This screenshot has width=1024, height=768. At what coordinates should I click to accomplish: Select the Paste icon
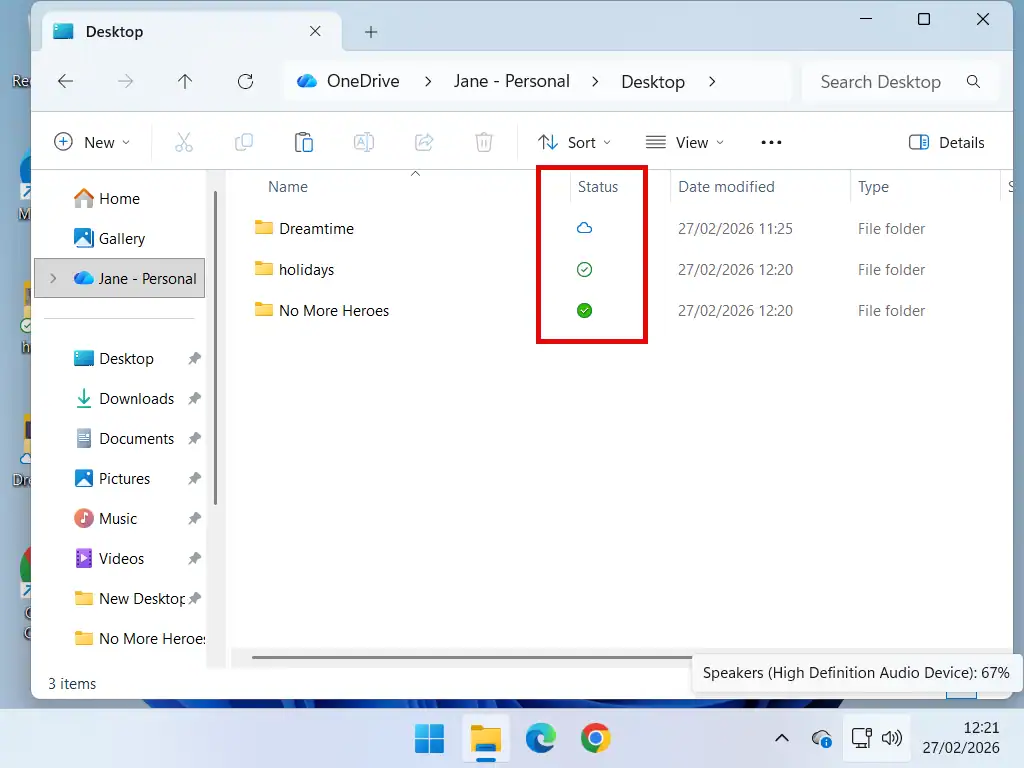304,142
